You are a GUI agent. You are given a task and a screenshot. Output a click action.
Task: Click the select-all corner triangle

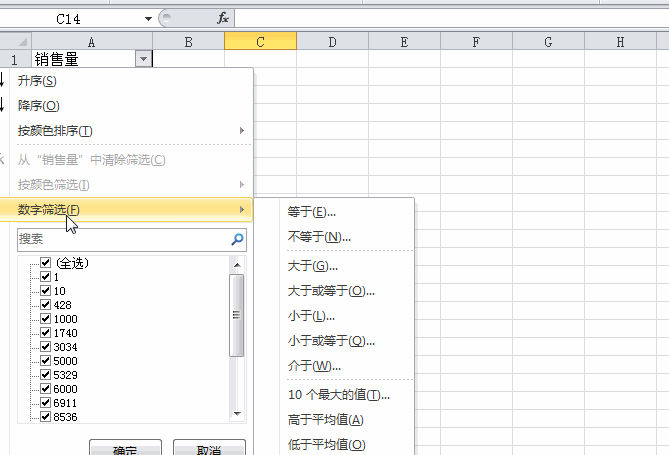[22, 42]
